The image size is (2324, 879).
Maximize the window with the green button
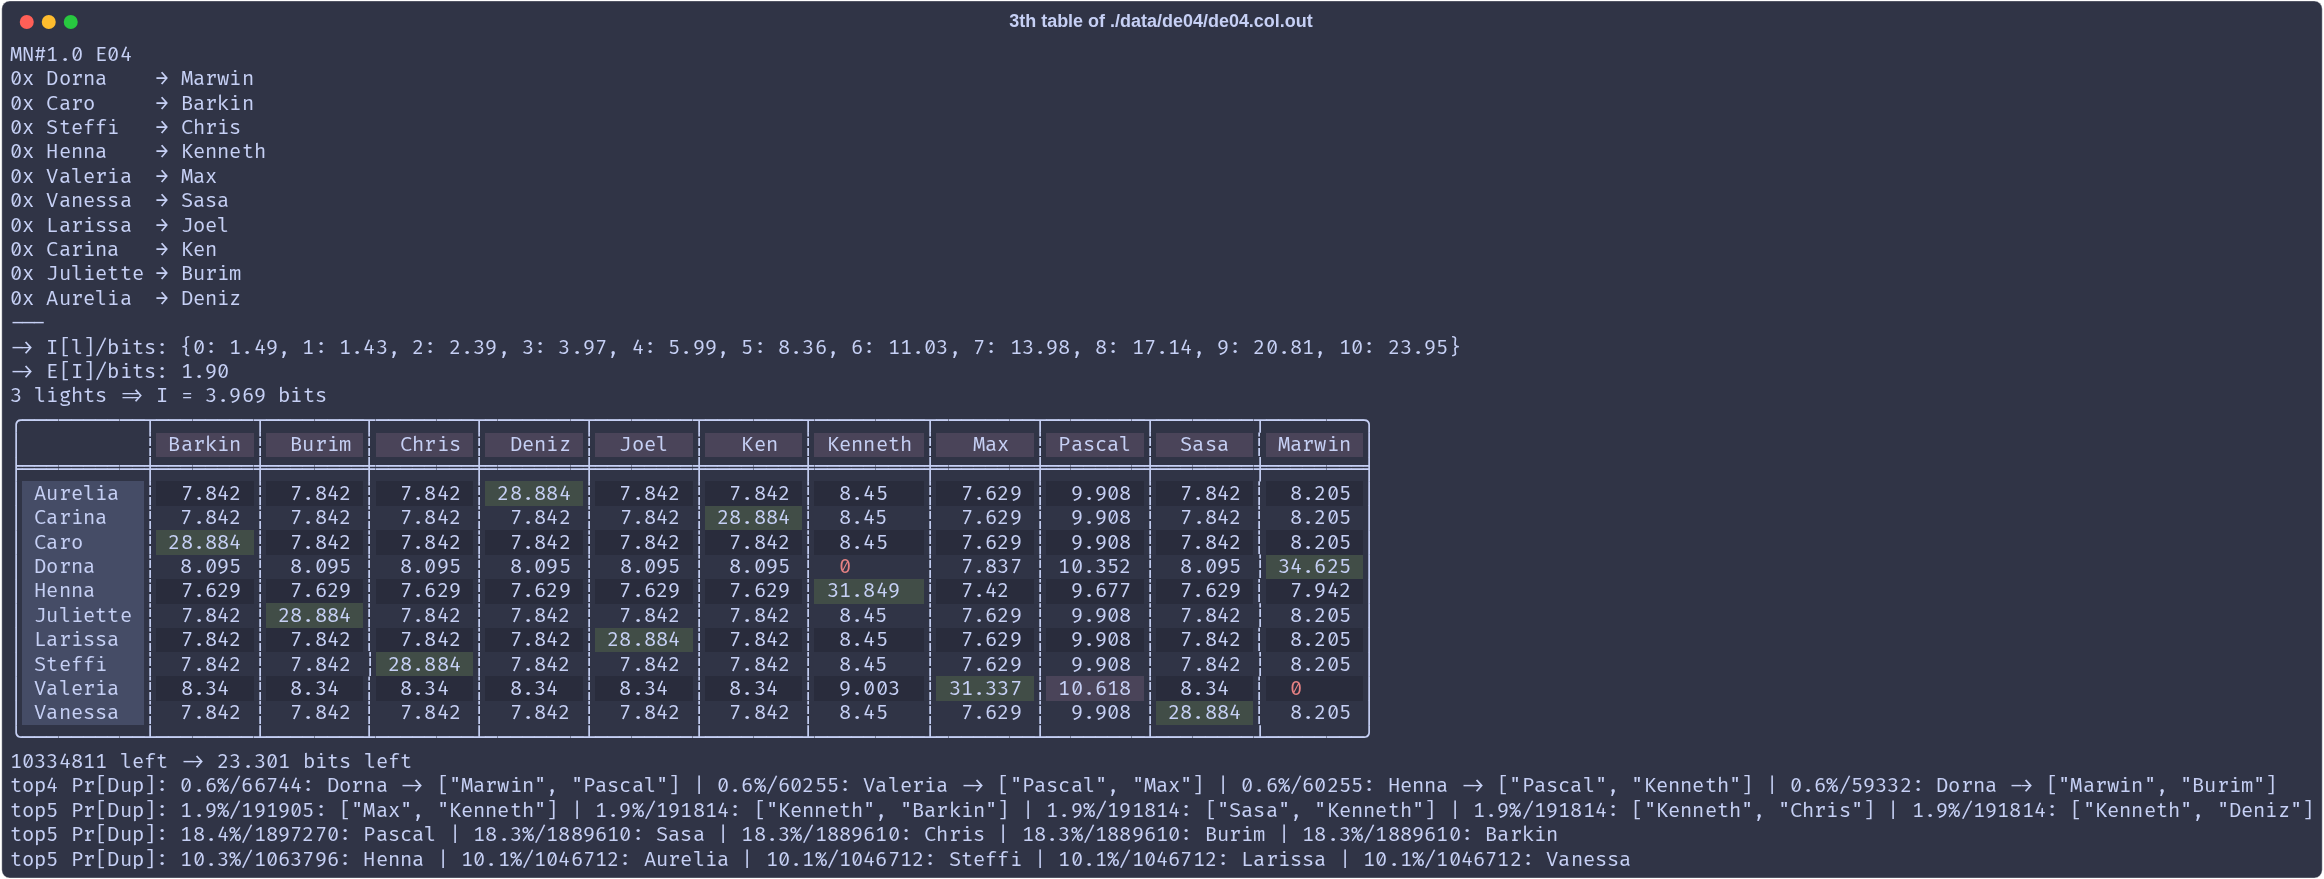pyautogui.click(x=71, y=22)
